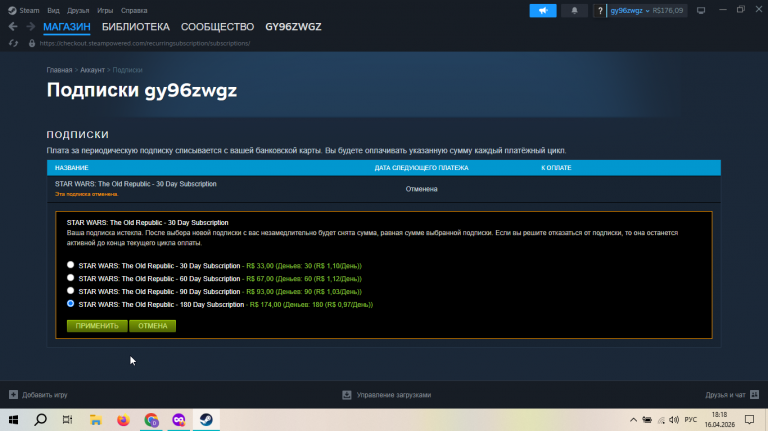This screenshot has width=768, height=431.
Task: Select the 60 Day Subscription radio
Action: [71, 278]
